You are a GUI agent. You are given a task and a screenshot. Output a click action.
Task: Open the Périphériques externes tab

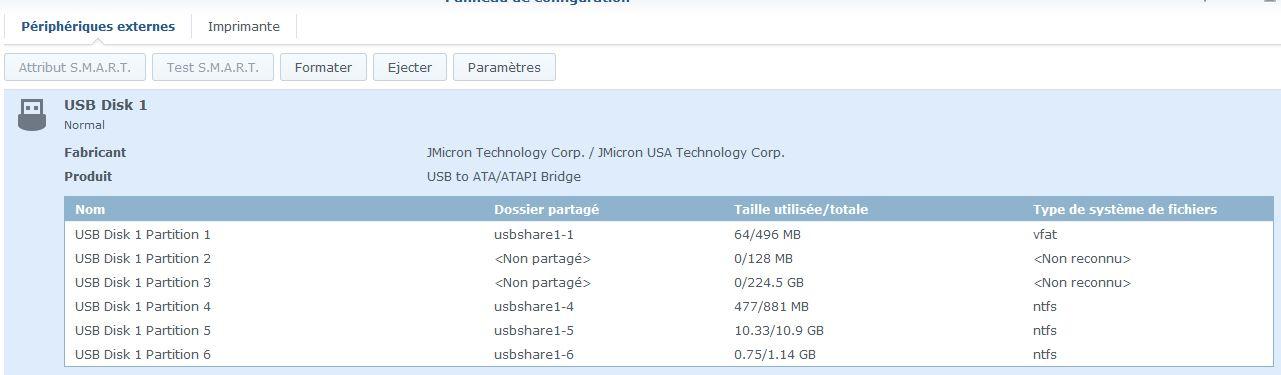(x=98, y=27)
